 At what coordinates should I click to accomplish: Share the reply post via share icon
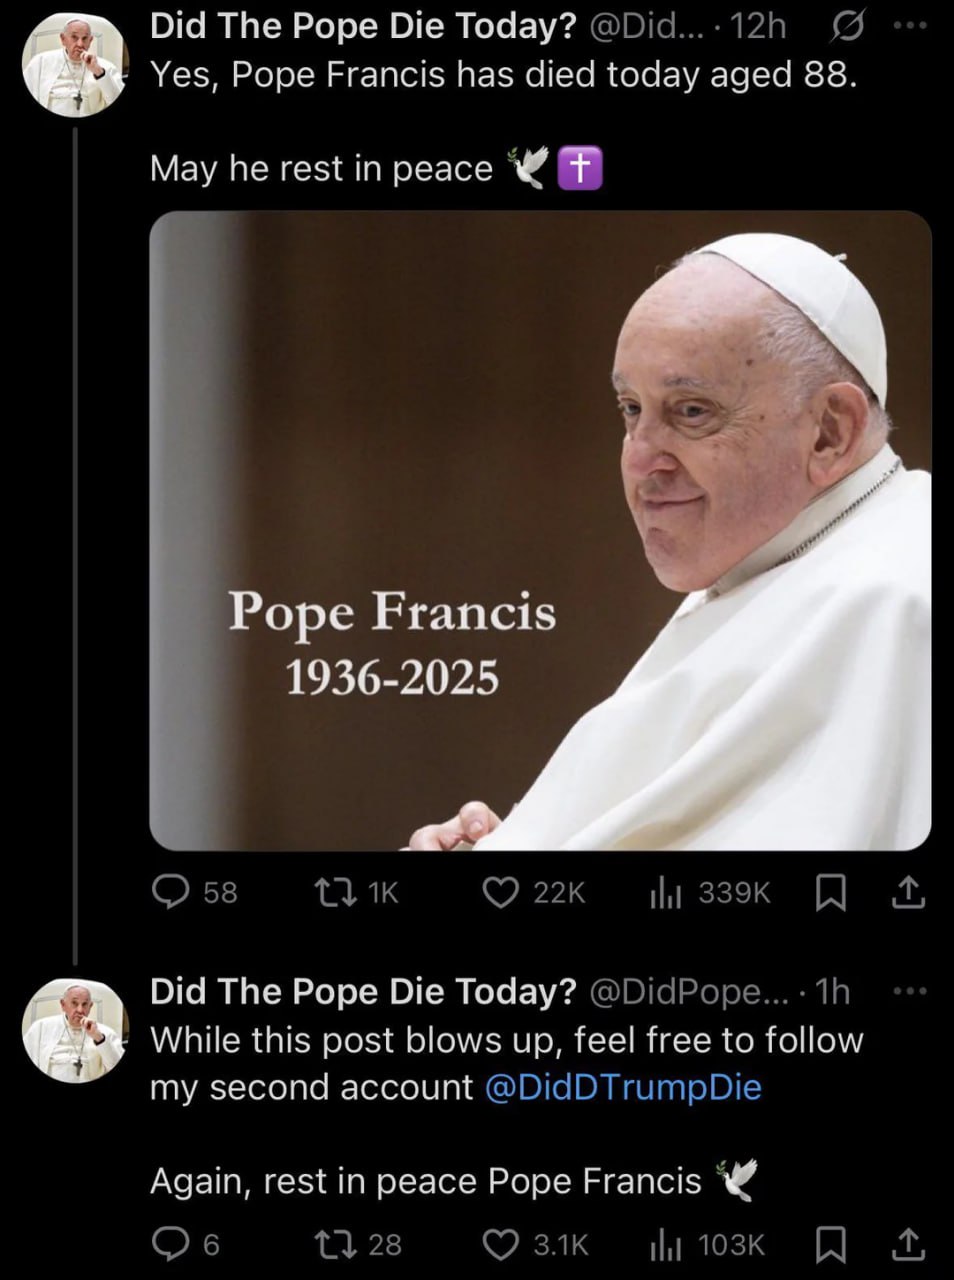click(906, 1244)
